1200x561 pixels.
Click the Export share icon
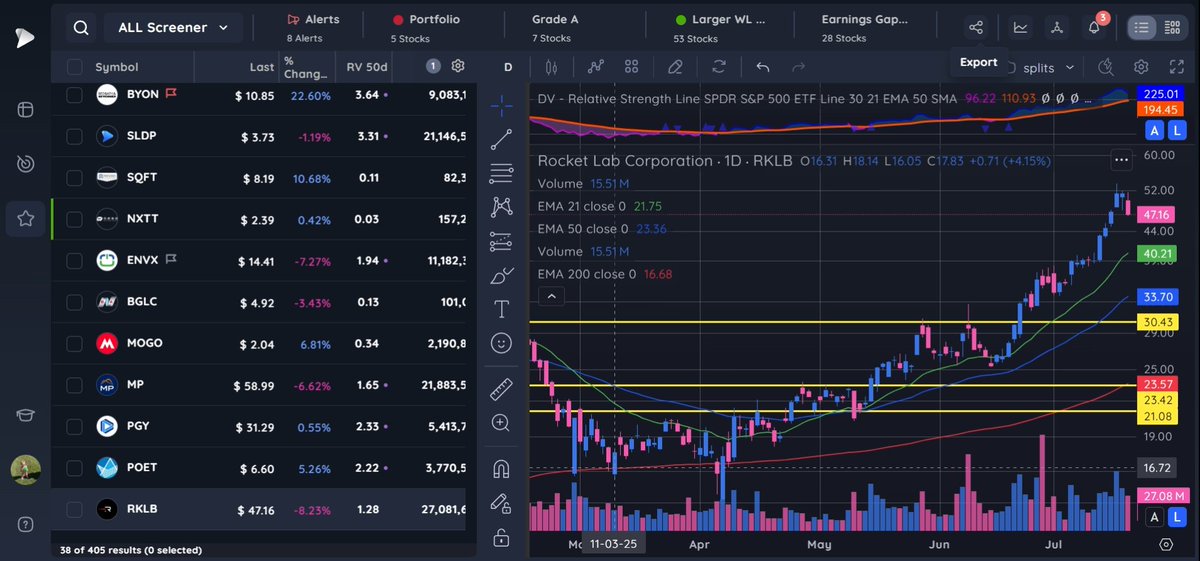click(977, 28)
